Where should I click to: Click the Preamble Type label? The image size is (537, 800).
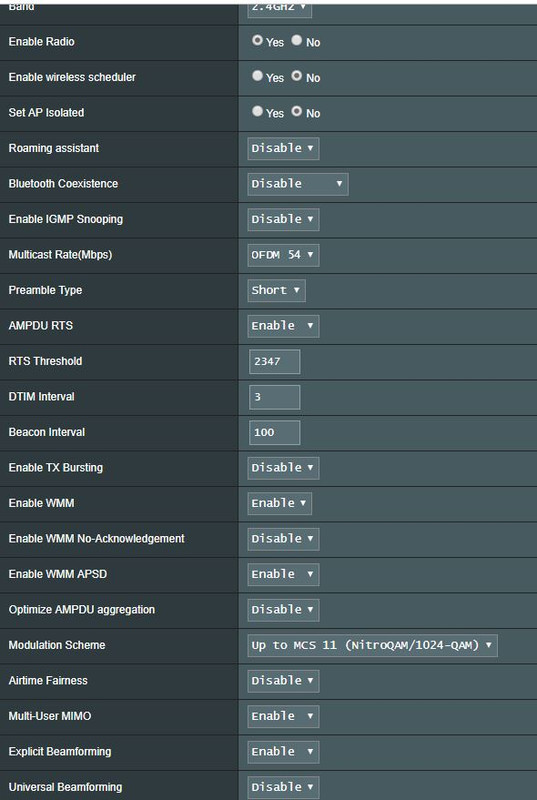tap(45, 290)
